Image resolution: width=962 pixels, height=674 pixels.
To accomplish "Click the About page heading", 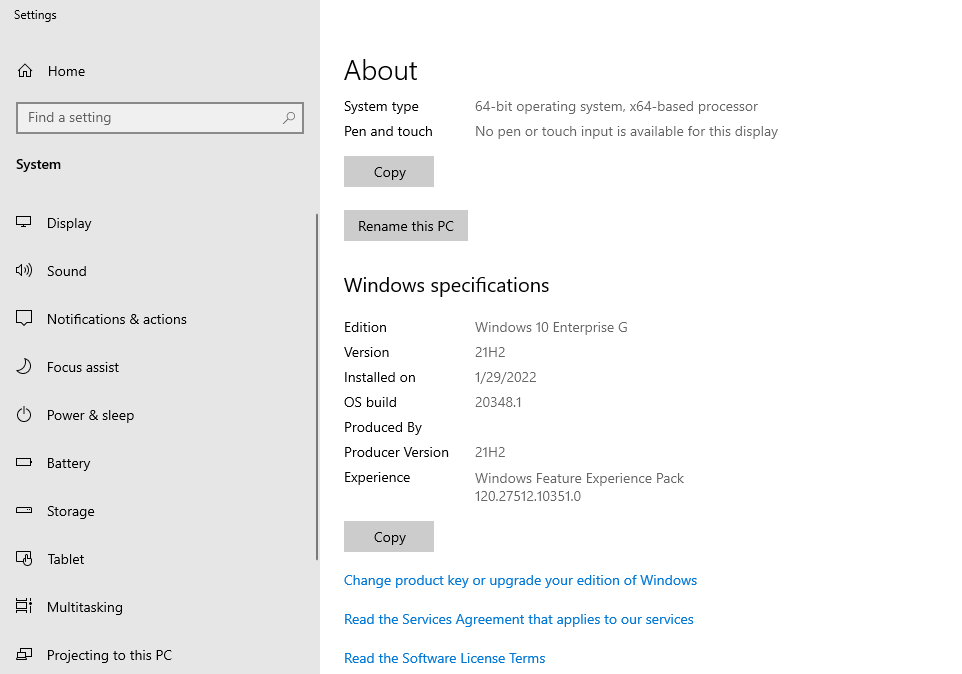I will [x=380, y=71].
